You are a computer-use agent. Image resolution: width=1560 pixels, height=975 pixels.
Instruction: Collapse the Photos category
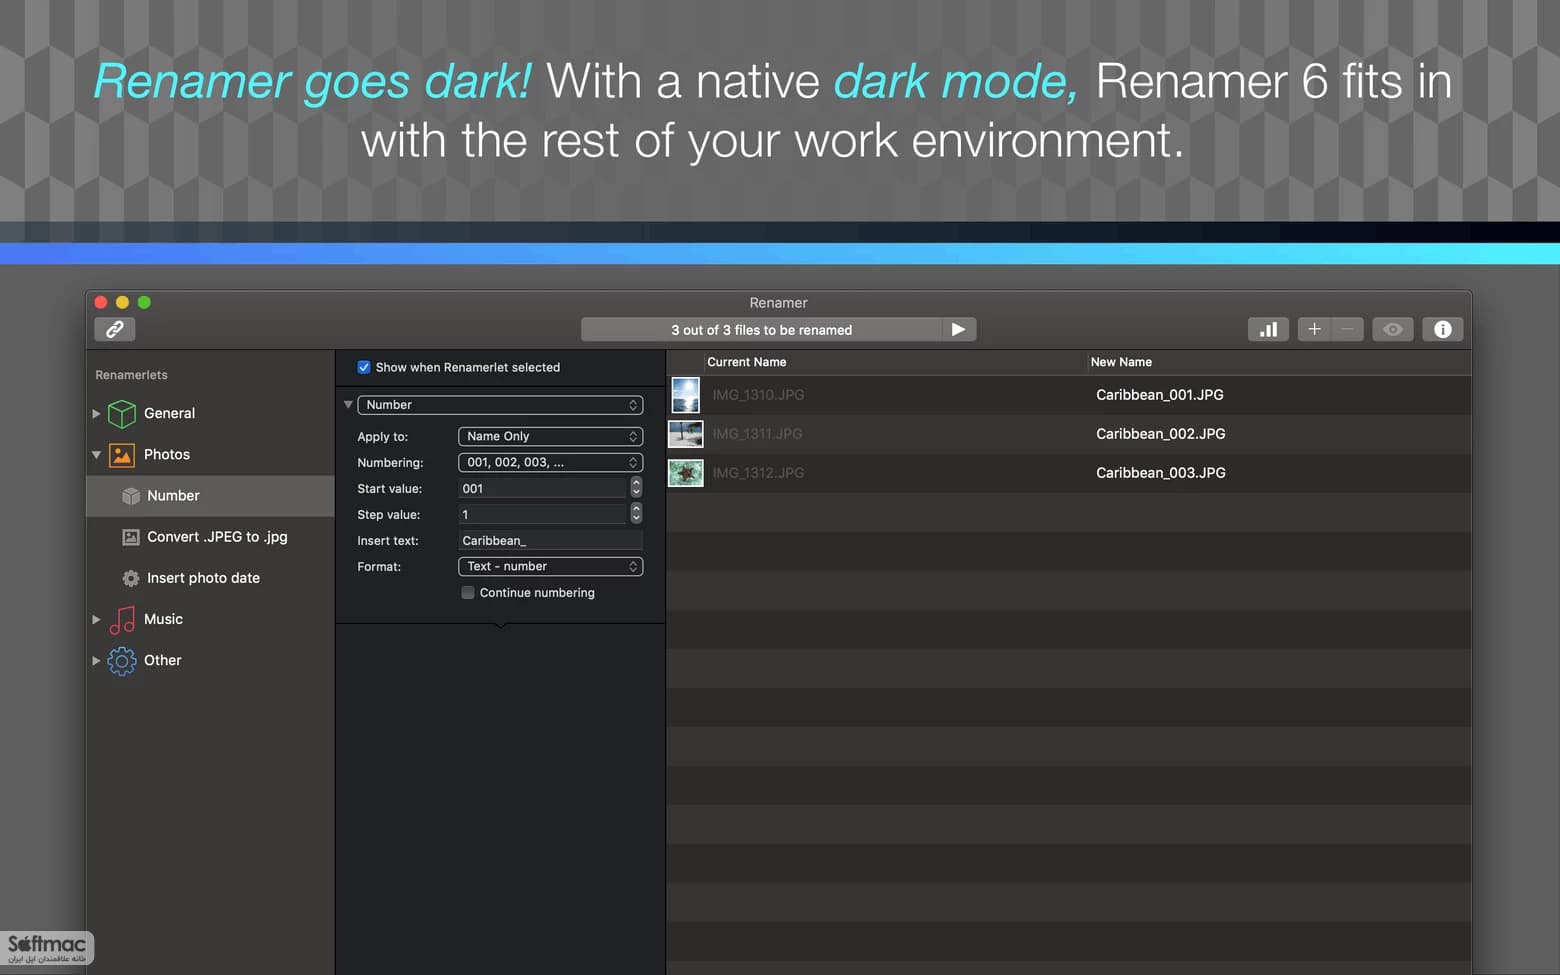click(96, 454)
